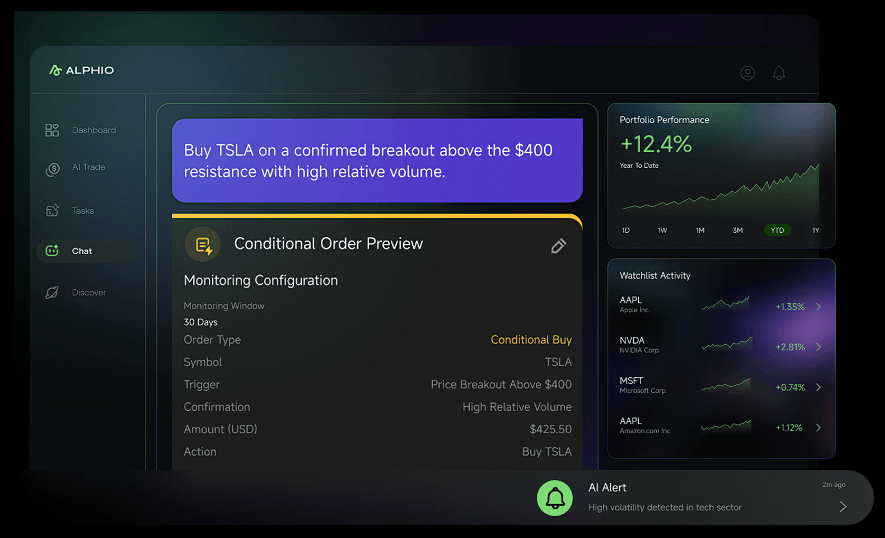Image resolution: width=885 pixels, height=538 pixels.
Task: Open High volatility detected alert text
Action: click(x=665, y=508)
